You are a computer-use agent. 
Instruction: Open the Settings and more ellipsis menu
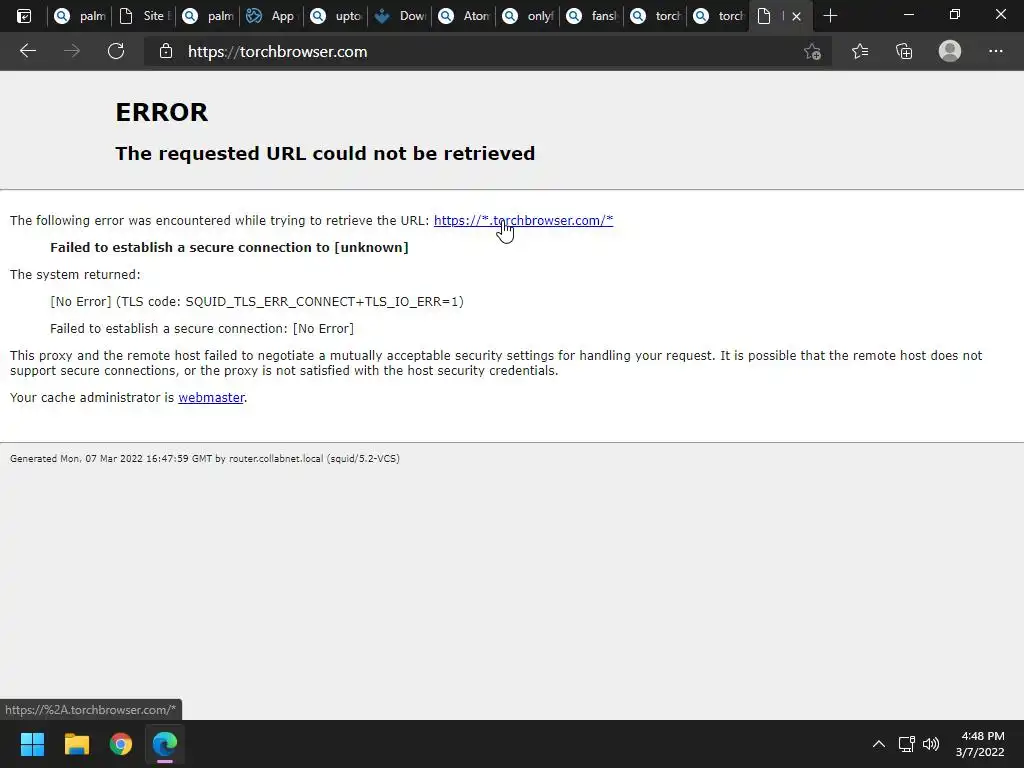coord(995,51)
